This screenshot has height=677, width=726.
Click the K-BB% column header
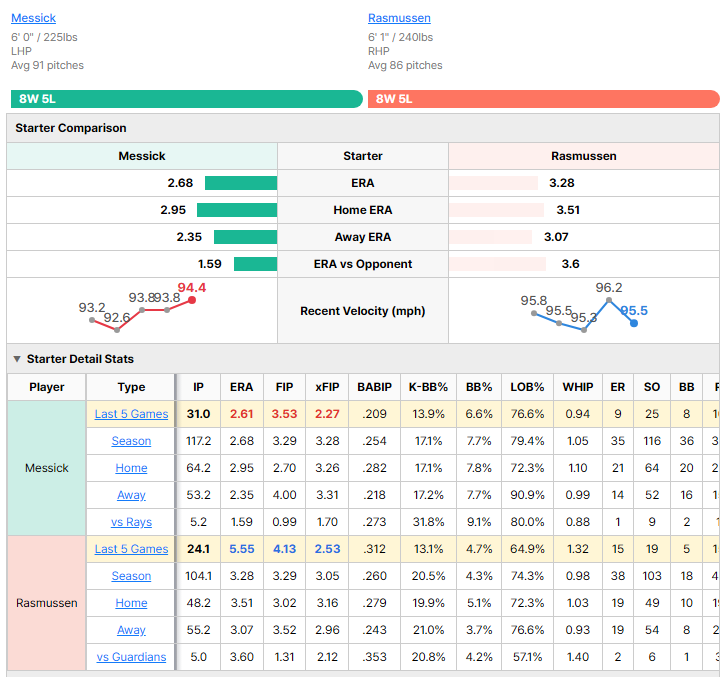428,387
